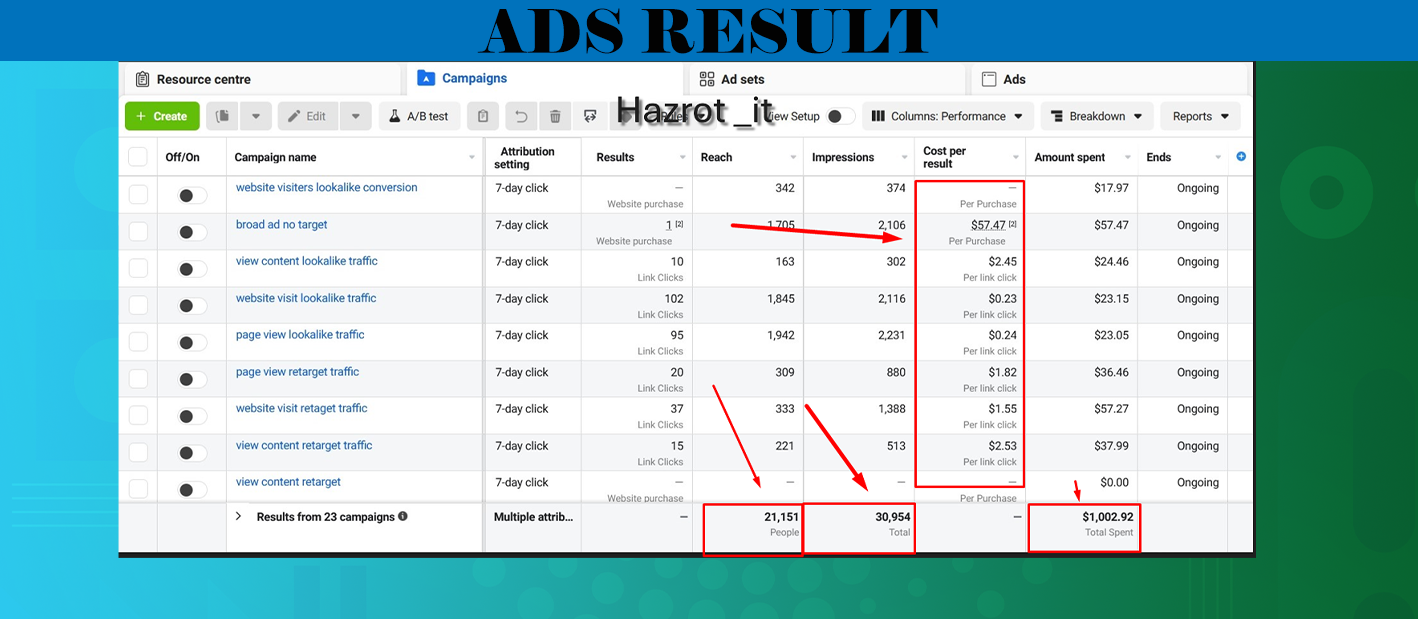The image size is (1418, 619).
Task: Click the export icon next to trash
Action: [590, 116]
